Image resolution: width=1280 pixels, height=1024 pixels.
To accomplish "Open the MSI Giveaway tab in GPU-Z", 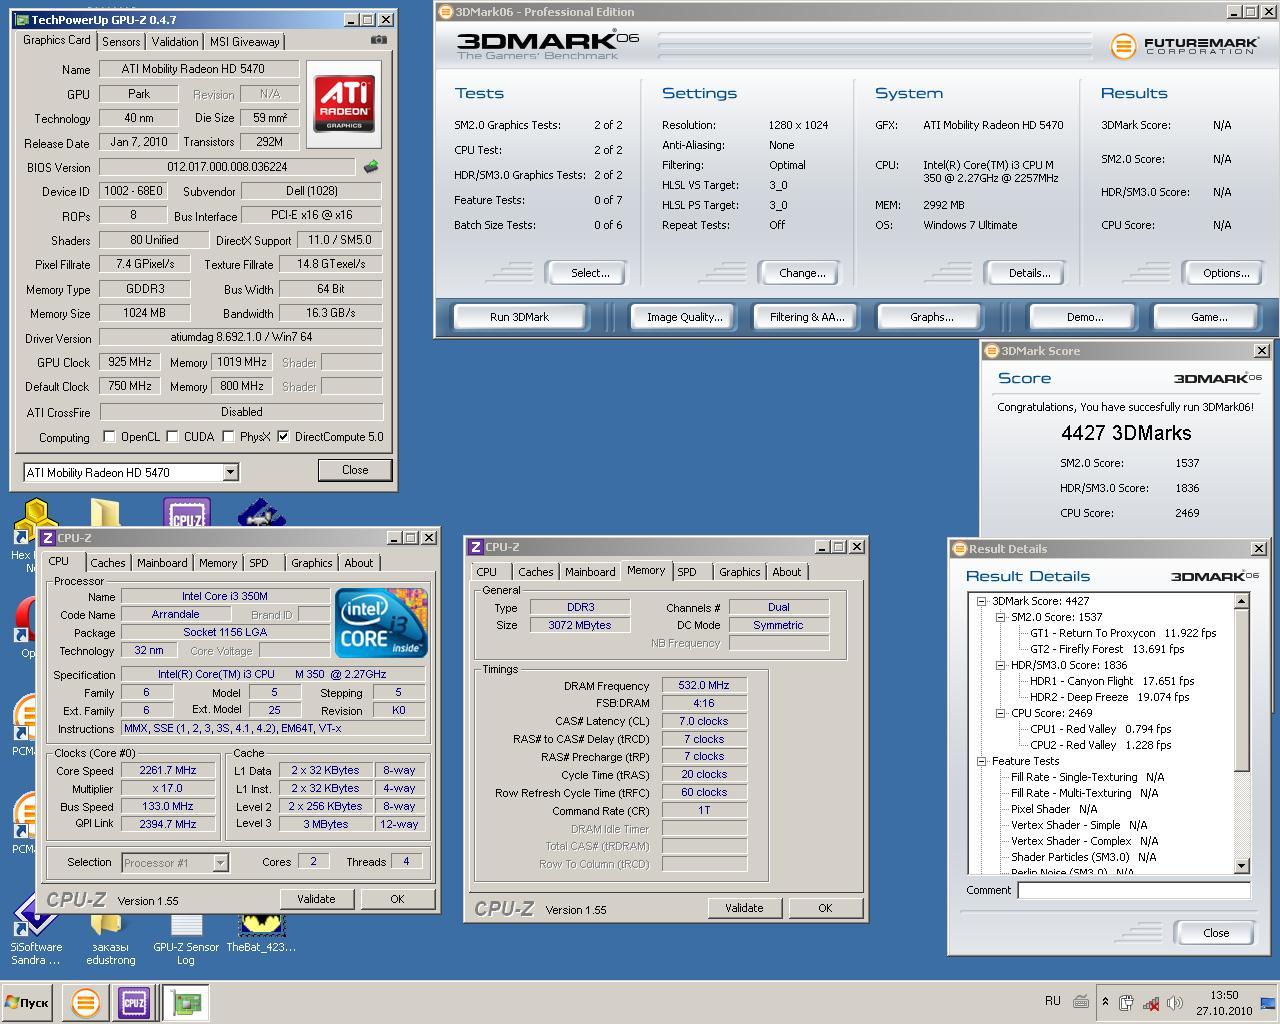I will pyautogui.click(x=244, y=41).
